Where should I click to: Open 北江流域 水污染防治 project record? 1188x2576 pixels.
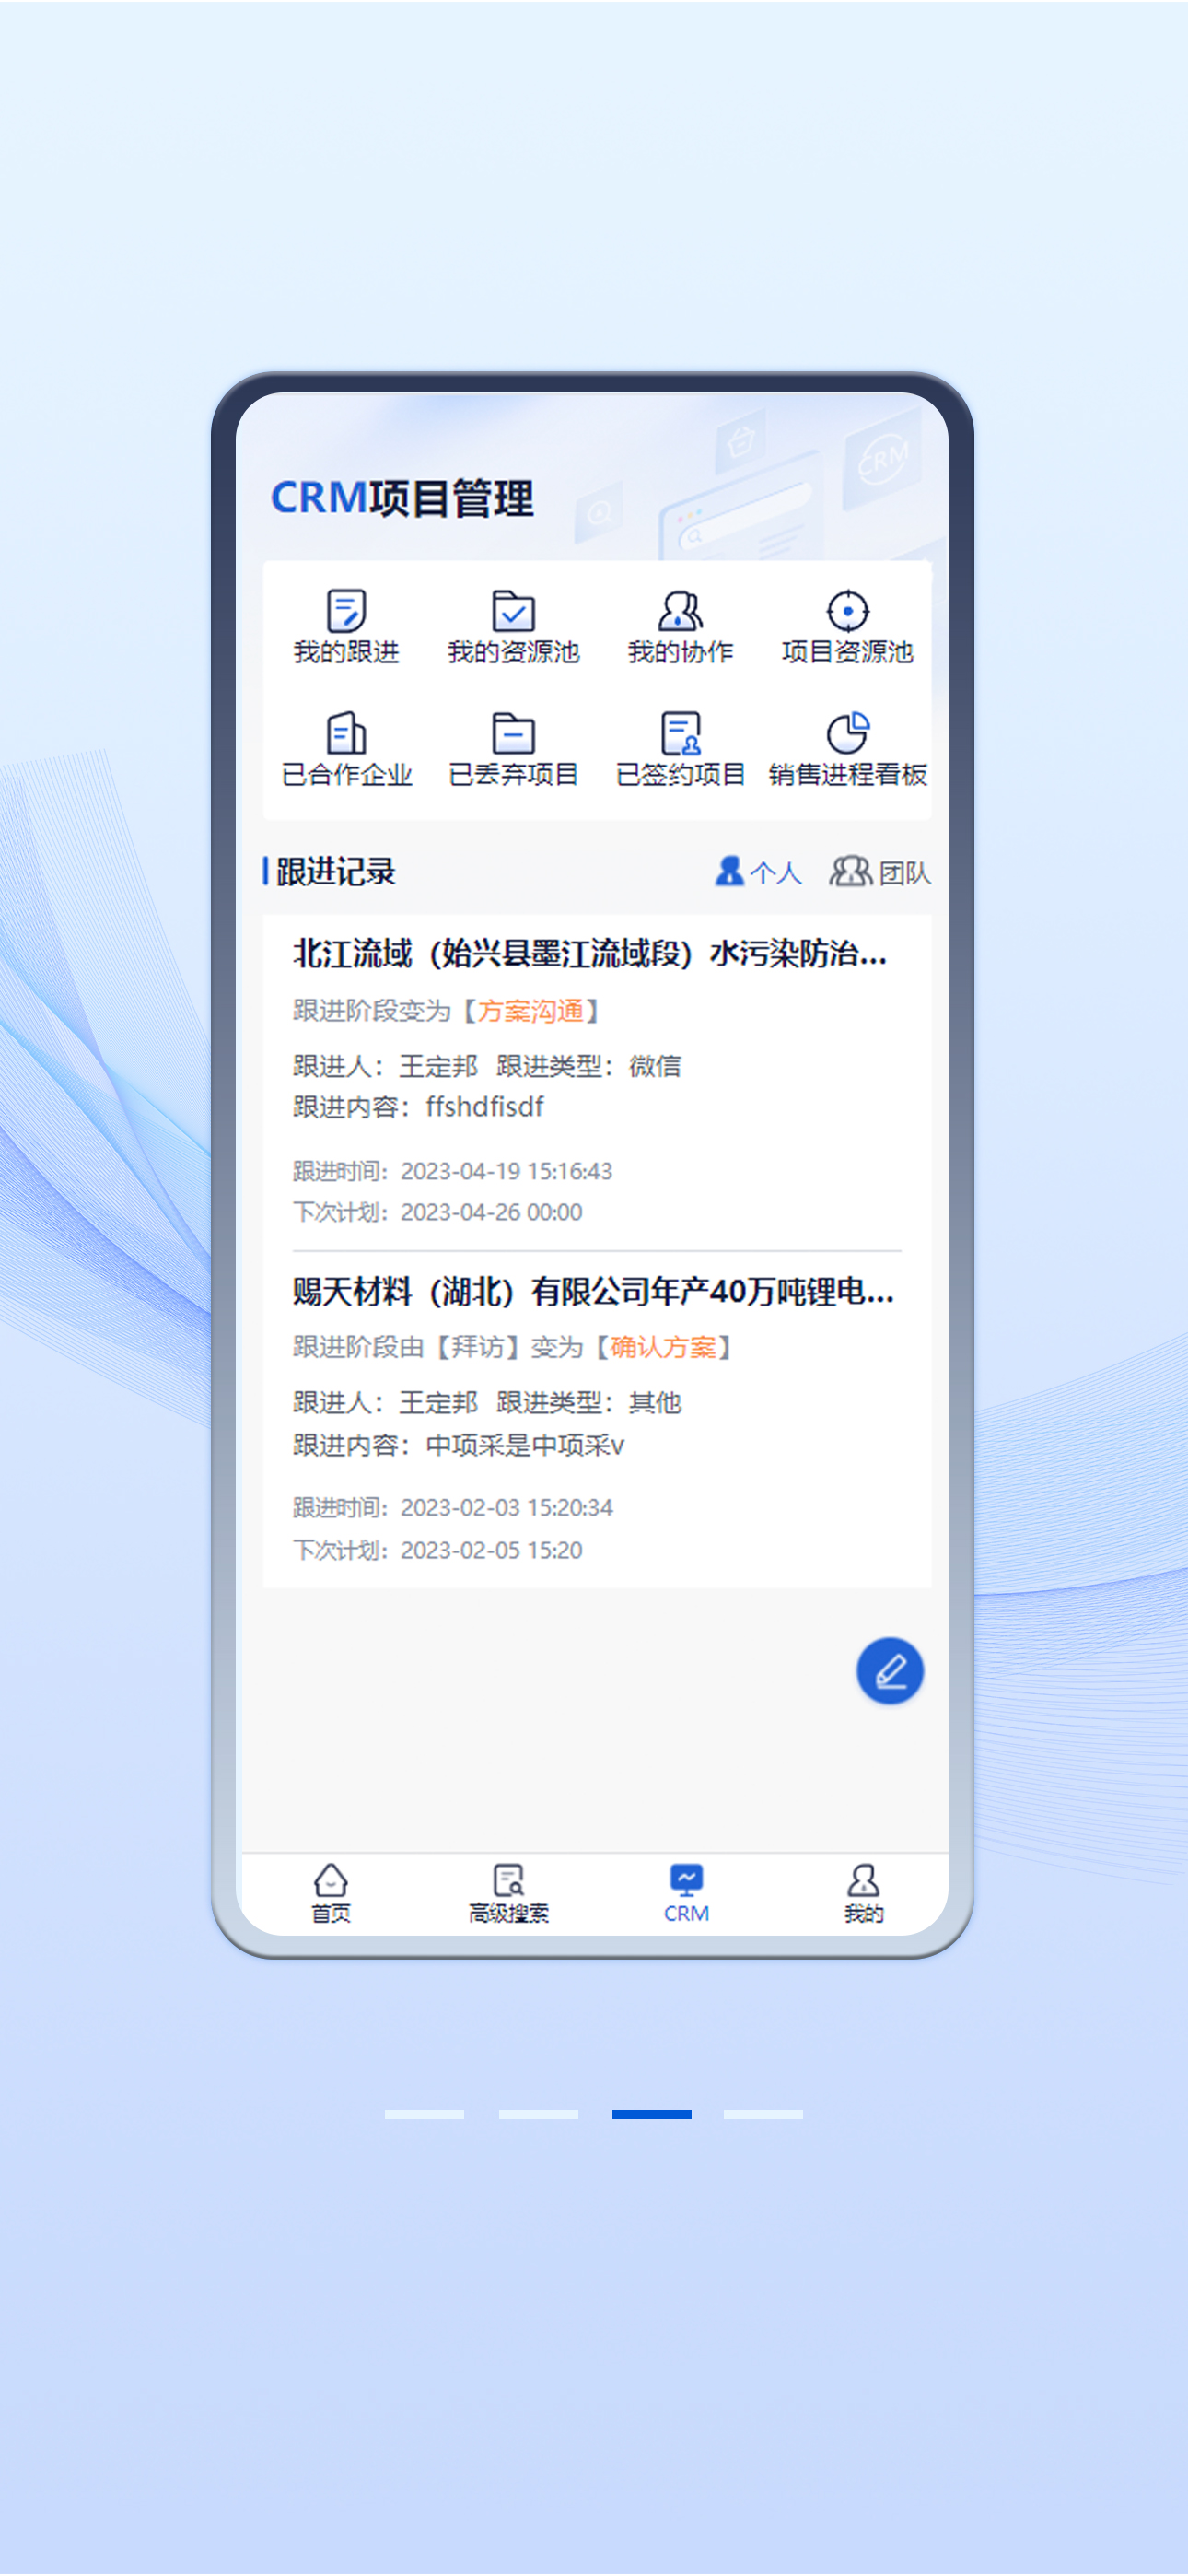(590, 954)
